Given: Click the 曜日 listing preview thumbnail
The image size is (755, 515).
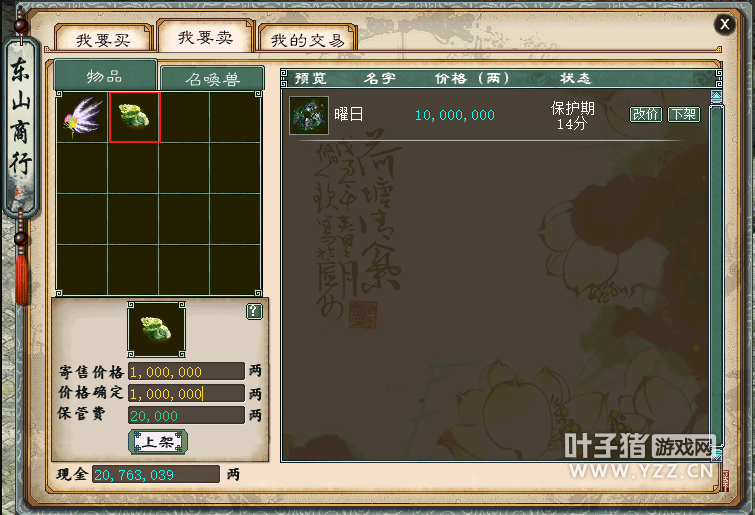Looking at the screenshot, I should pos(309,115).
